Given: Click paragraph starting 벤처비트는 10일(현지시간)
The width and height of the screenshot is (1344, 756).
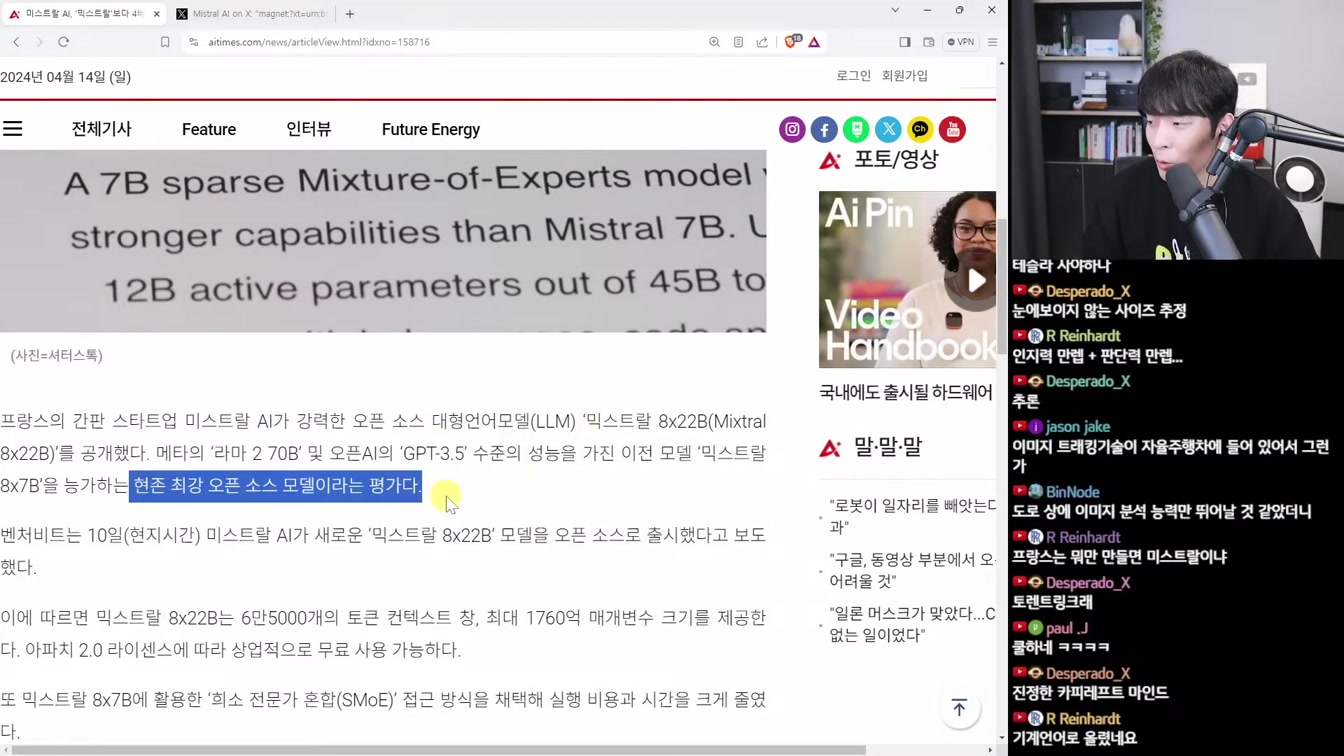Looking at the screenshot, I should point(383,551).
